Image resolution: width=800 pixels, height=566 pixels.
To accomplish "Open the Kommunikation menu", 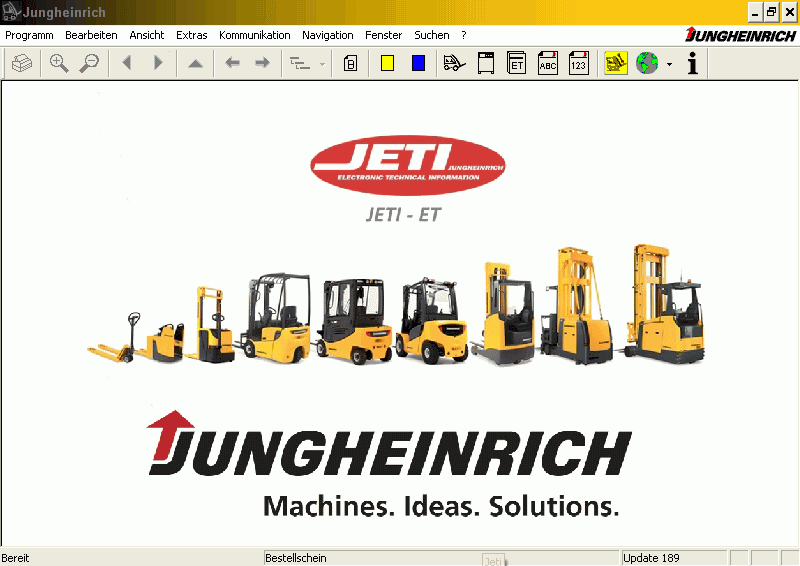I will click(254, 35).
